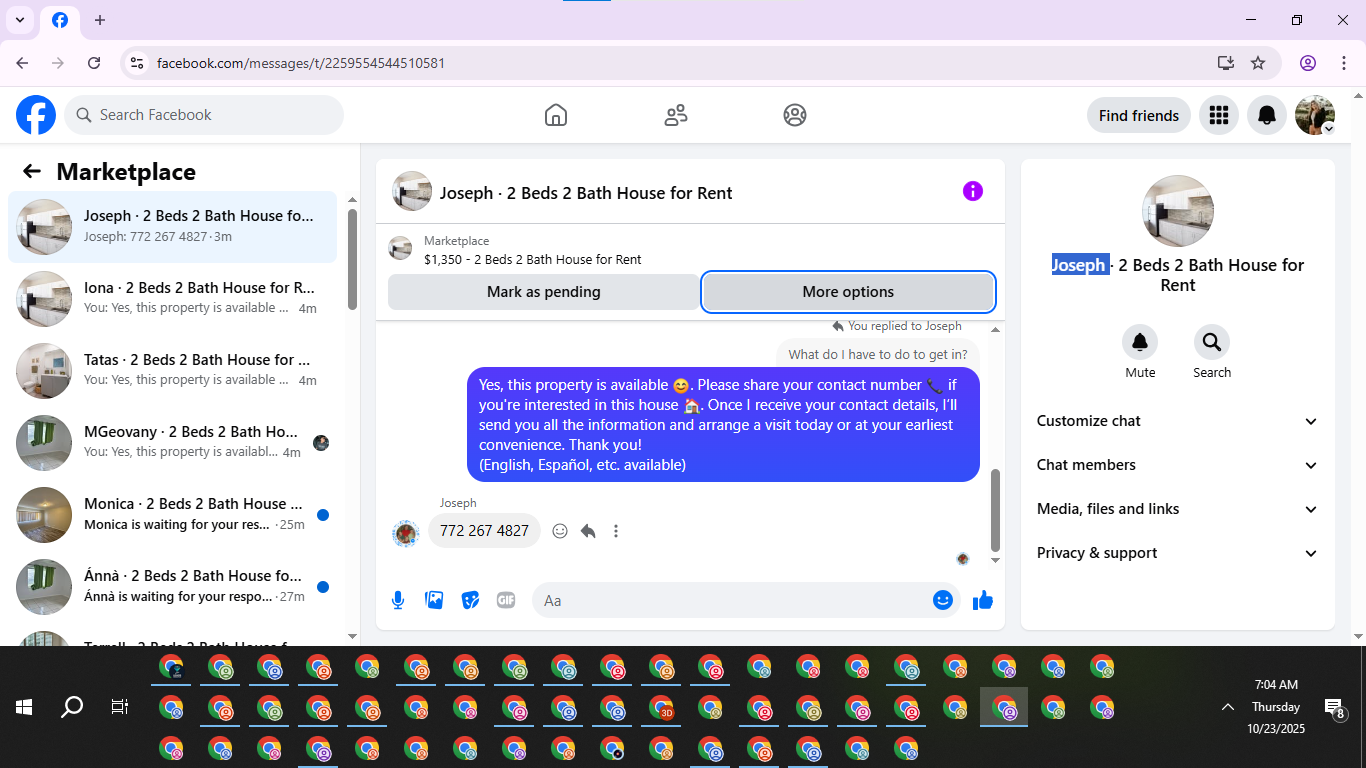Send a voice clip microphone icon
The height and width of the screenshot is (768, 1366).
pyautogui.click(x=398, y=600)
